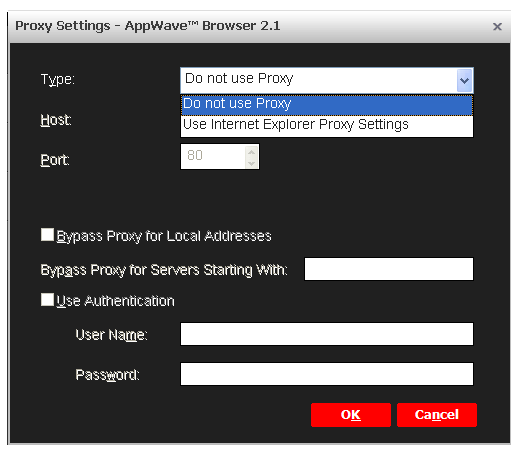Click the 'Type:' label
Screen dimensions: 520x453
tap(58, 80)
